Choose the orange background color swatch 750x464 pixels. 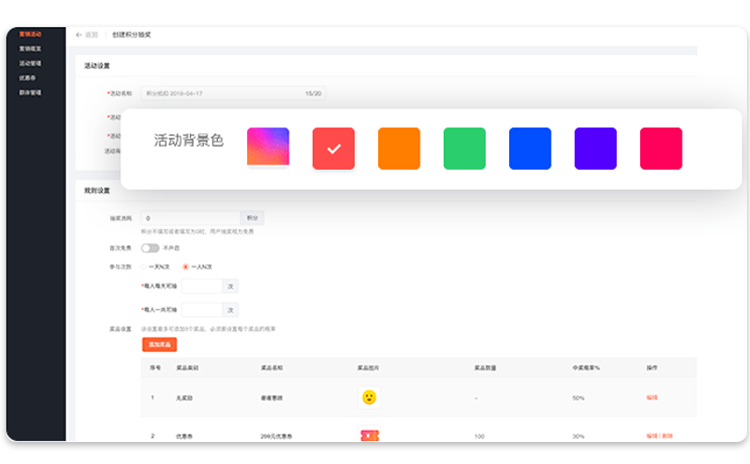[x=399, y=149]
